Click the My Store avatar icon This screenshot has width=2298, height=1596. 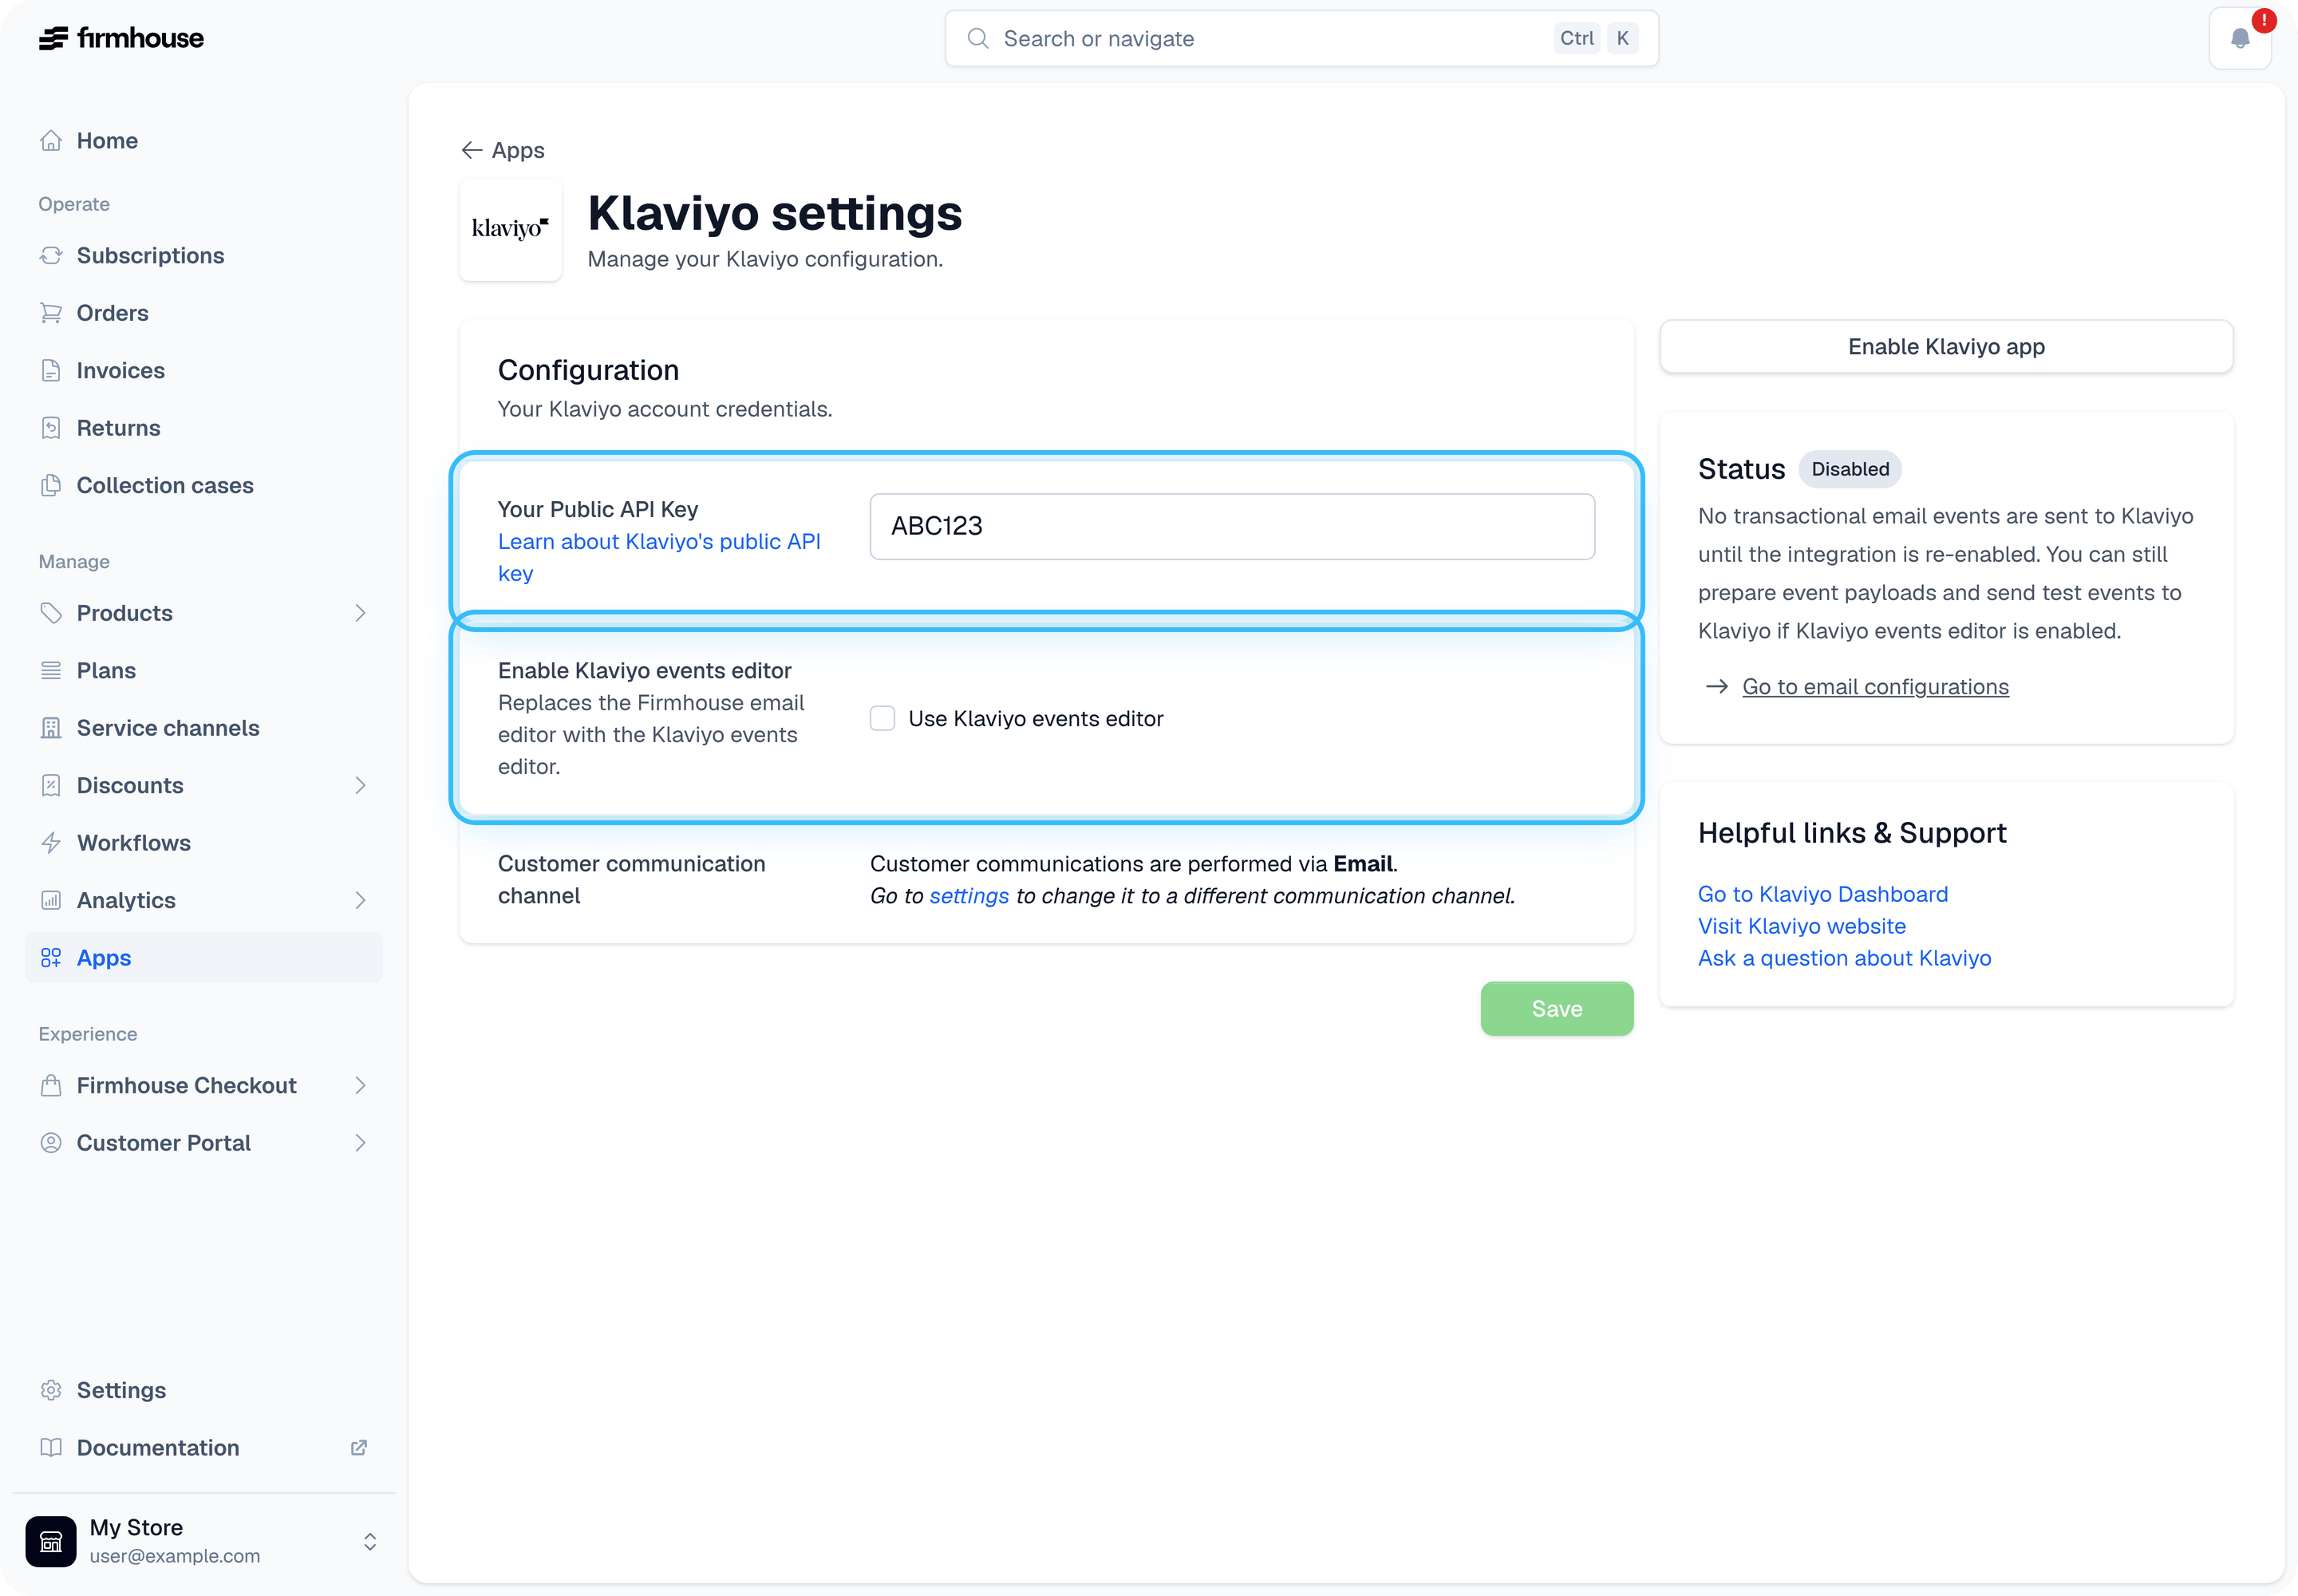pyautogui.click(x=51, y=1541)
